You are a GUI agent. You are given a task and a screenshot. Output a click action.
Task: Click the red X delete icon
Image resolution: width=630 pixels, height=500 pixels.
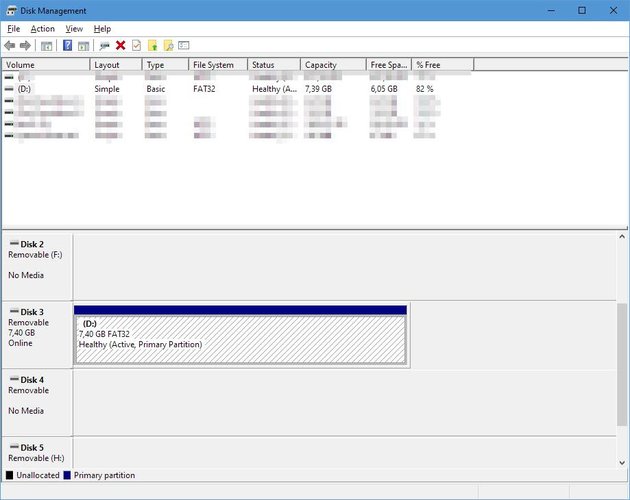coord(121,45)
